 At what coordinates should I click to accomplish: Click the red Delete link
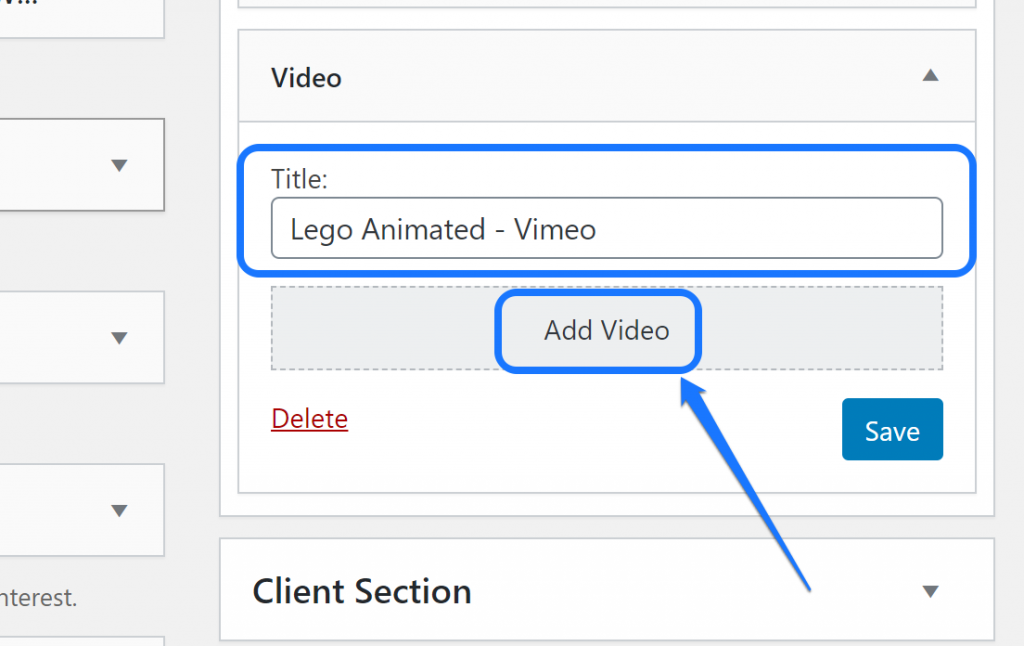309,419
